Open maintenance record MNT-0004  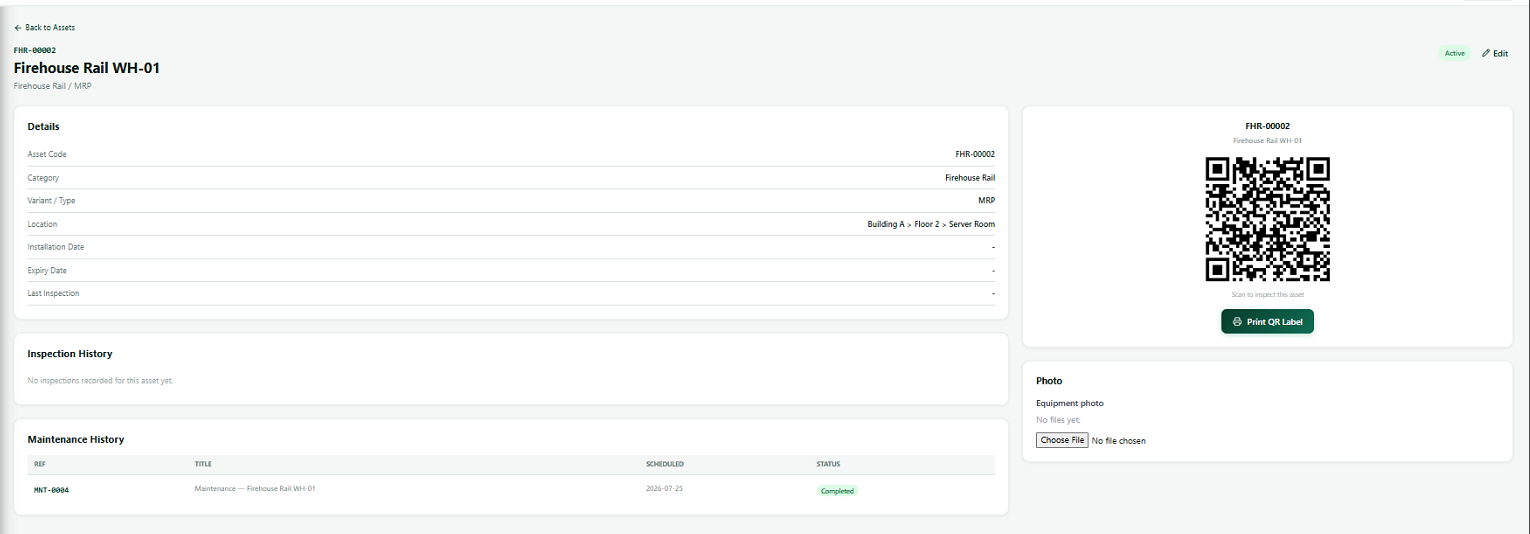click(51, 491)
